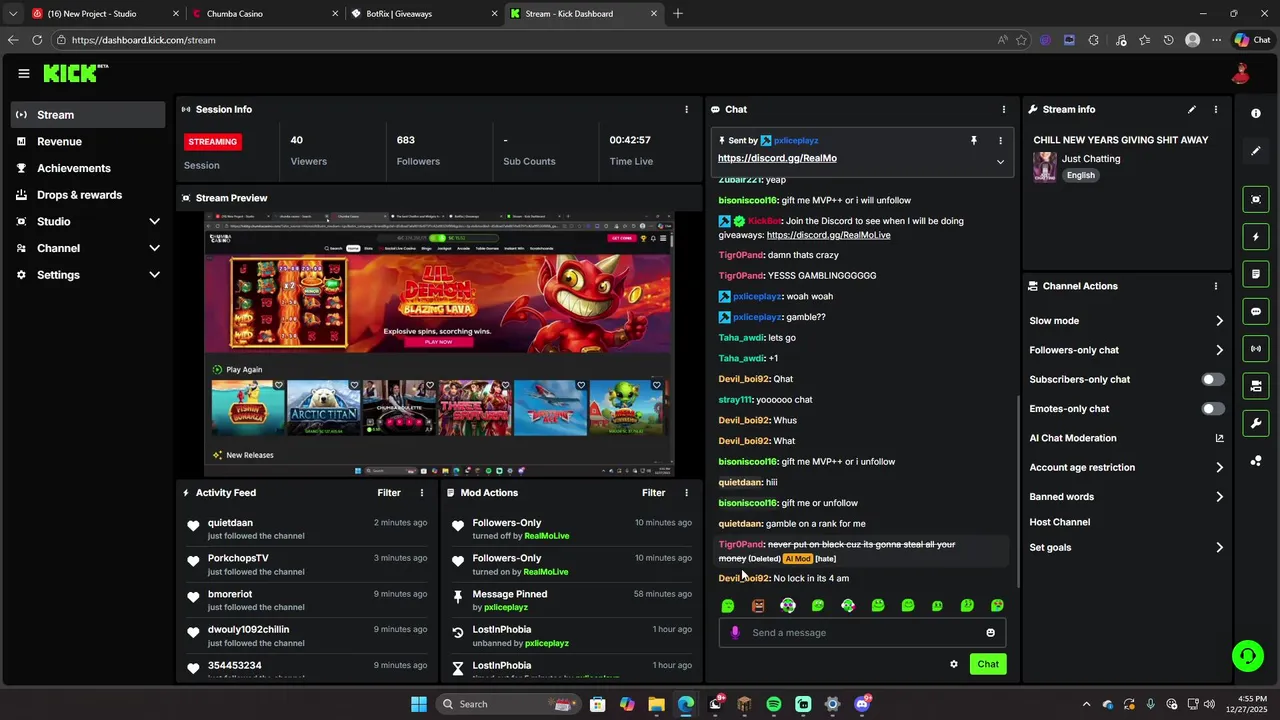Viewport: 1280px width, 720px height.
Task: Open Set goals chevron
Action: (1219, 548)
